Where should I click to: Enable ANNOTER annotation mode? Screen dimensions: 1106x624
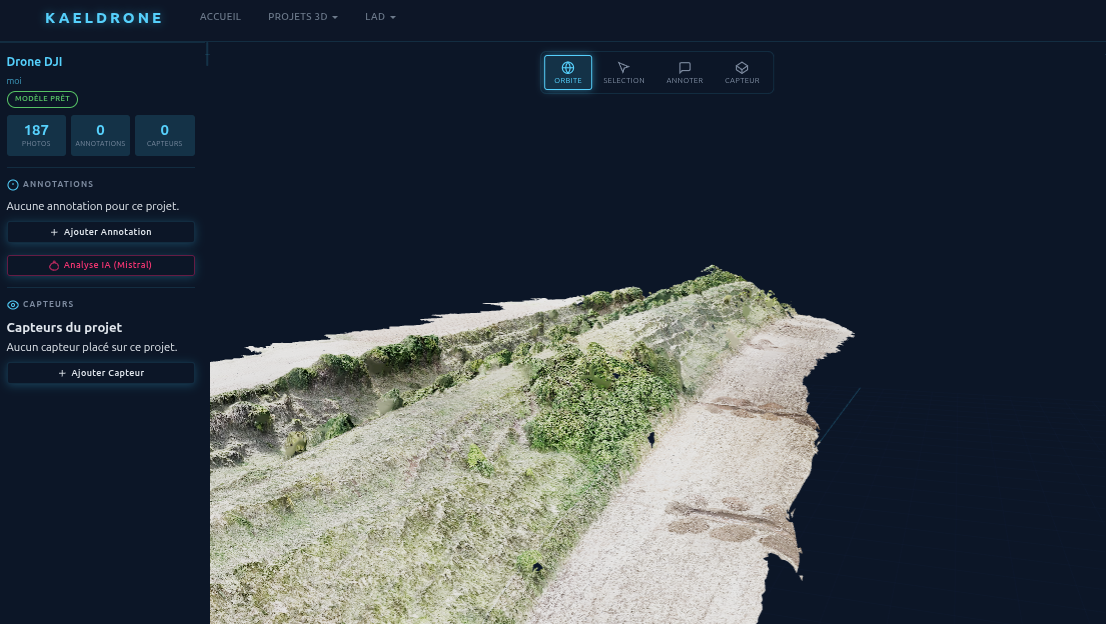point(684,72)
